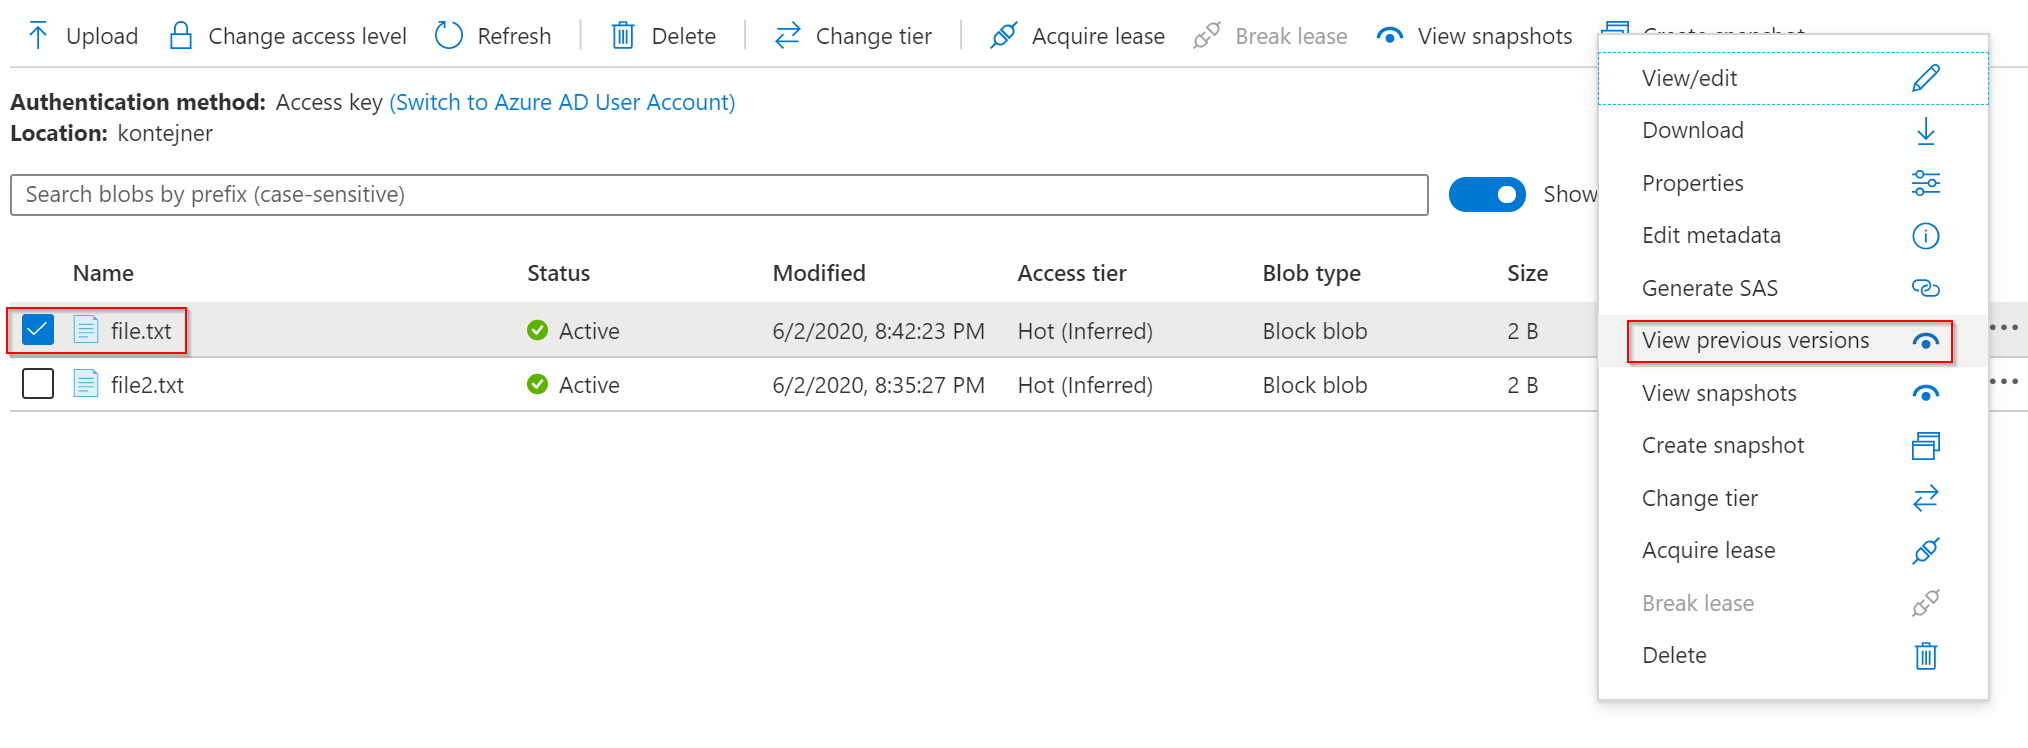Click the file icon next to file2.txt

pos(86,384)
